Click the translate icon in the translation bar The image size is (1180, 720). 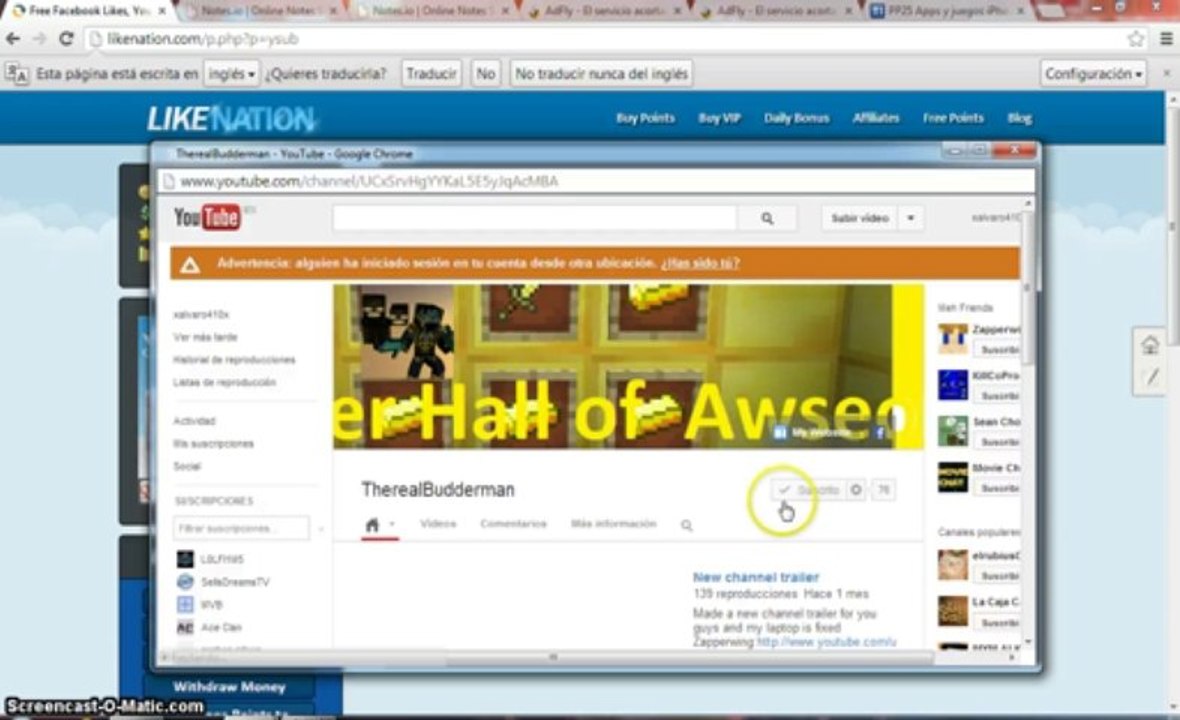point(17,74)
